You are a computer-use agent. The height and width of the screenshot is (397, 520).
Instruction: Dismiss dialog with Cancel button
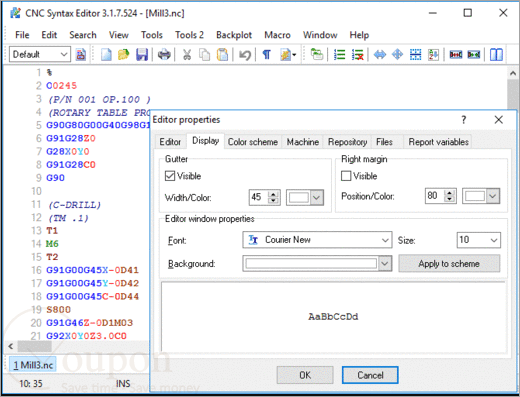370,375
